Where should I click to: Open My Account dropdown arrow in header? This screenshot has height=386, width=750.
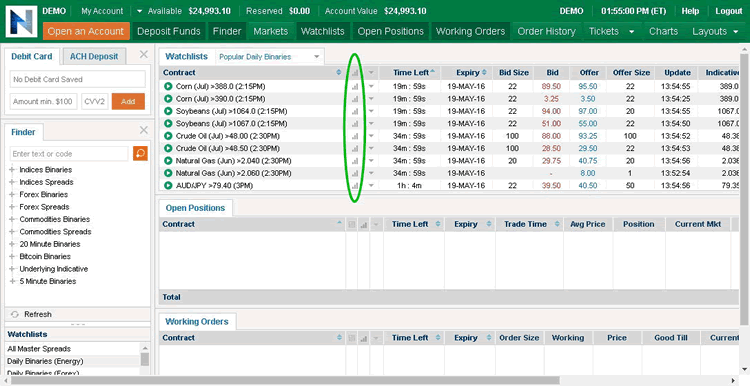click(139, 11)
